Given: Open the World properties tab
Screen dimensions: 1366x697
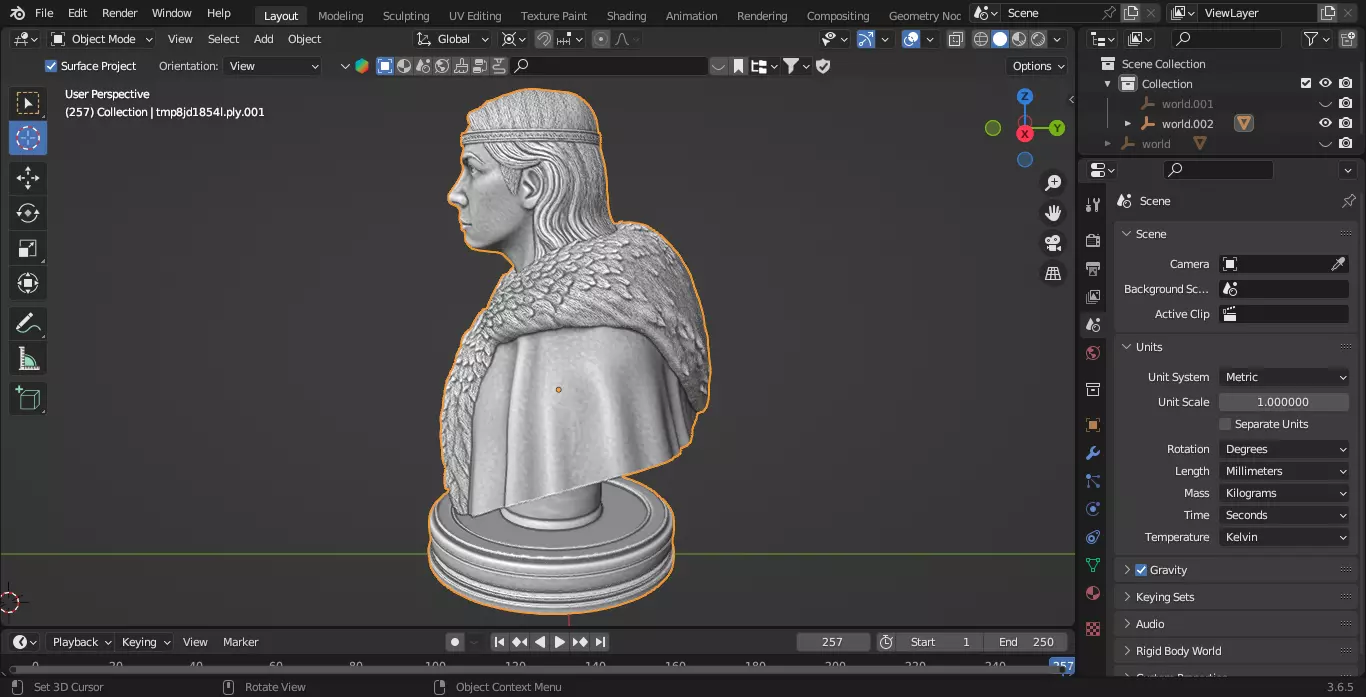Looking at the screenshot, I should (x=1093, y=353).
